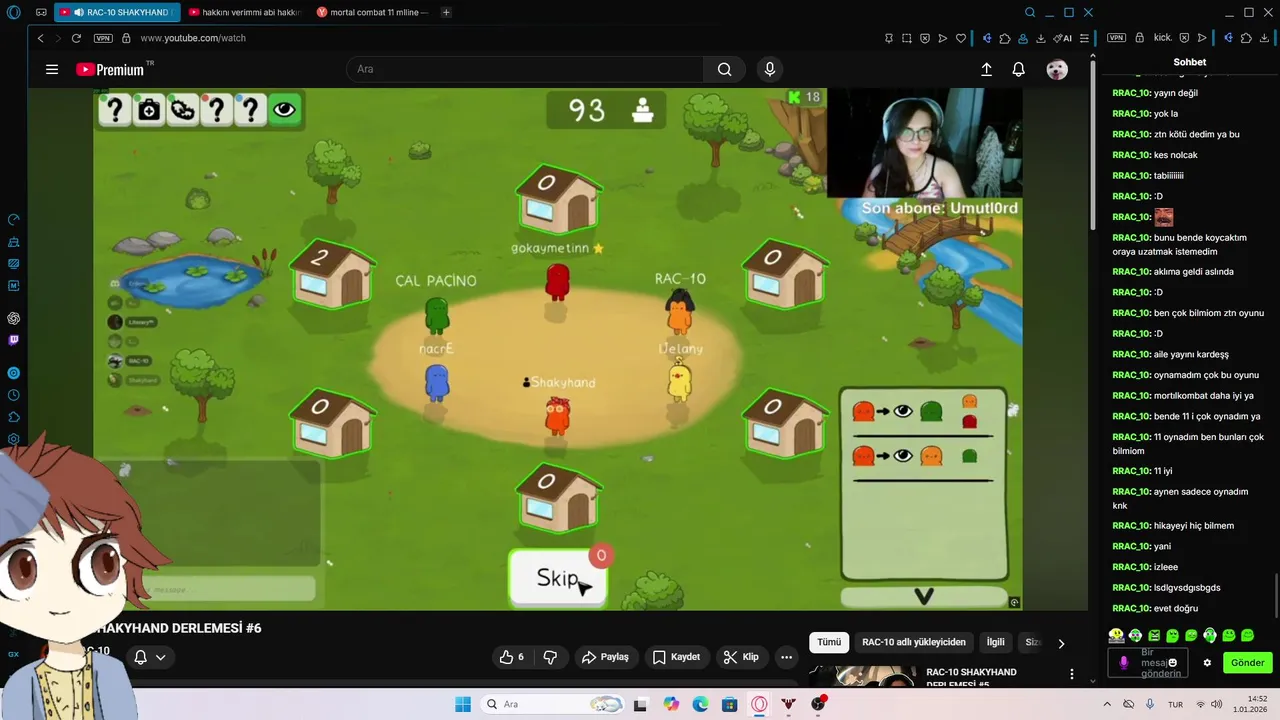1280x720 pixels.
Task: Start voice search with the microphone icon
Action: (x=769, y=69)
